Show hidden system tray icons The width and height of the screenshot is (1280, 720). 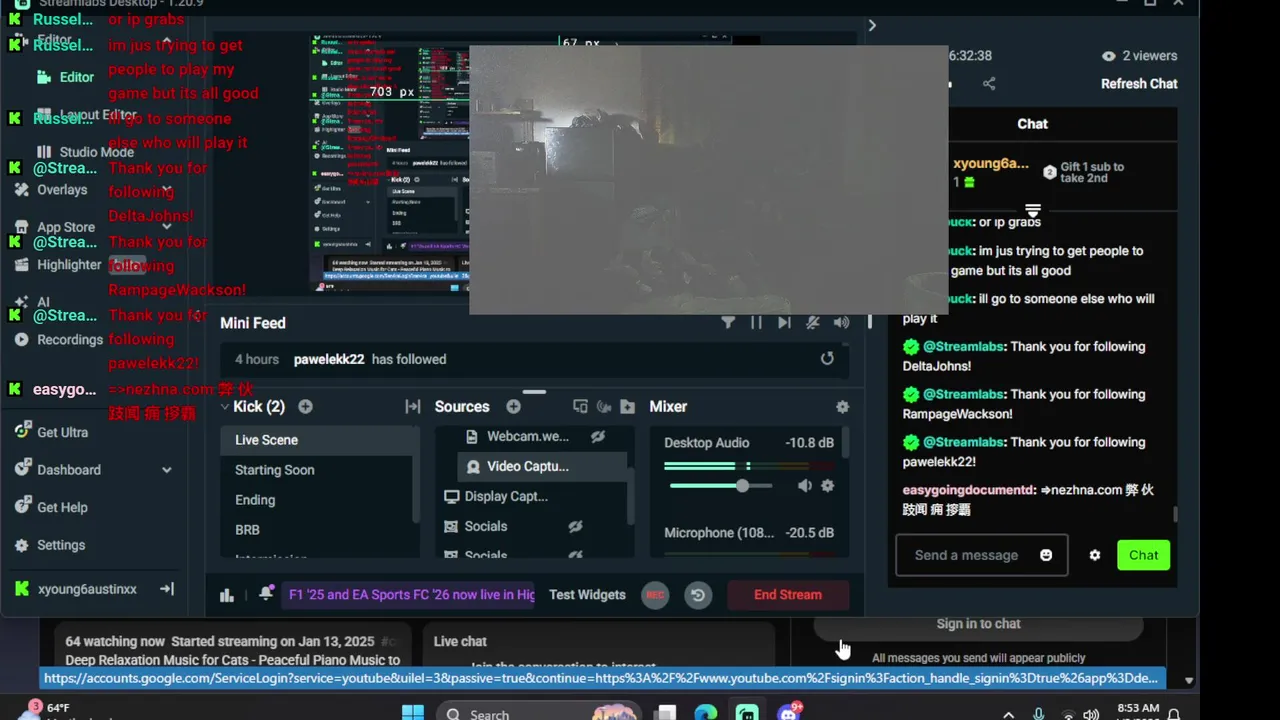[1008, 714]
